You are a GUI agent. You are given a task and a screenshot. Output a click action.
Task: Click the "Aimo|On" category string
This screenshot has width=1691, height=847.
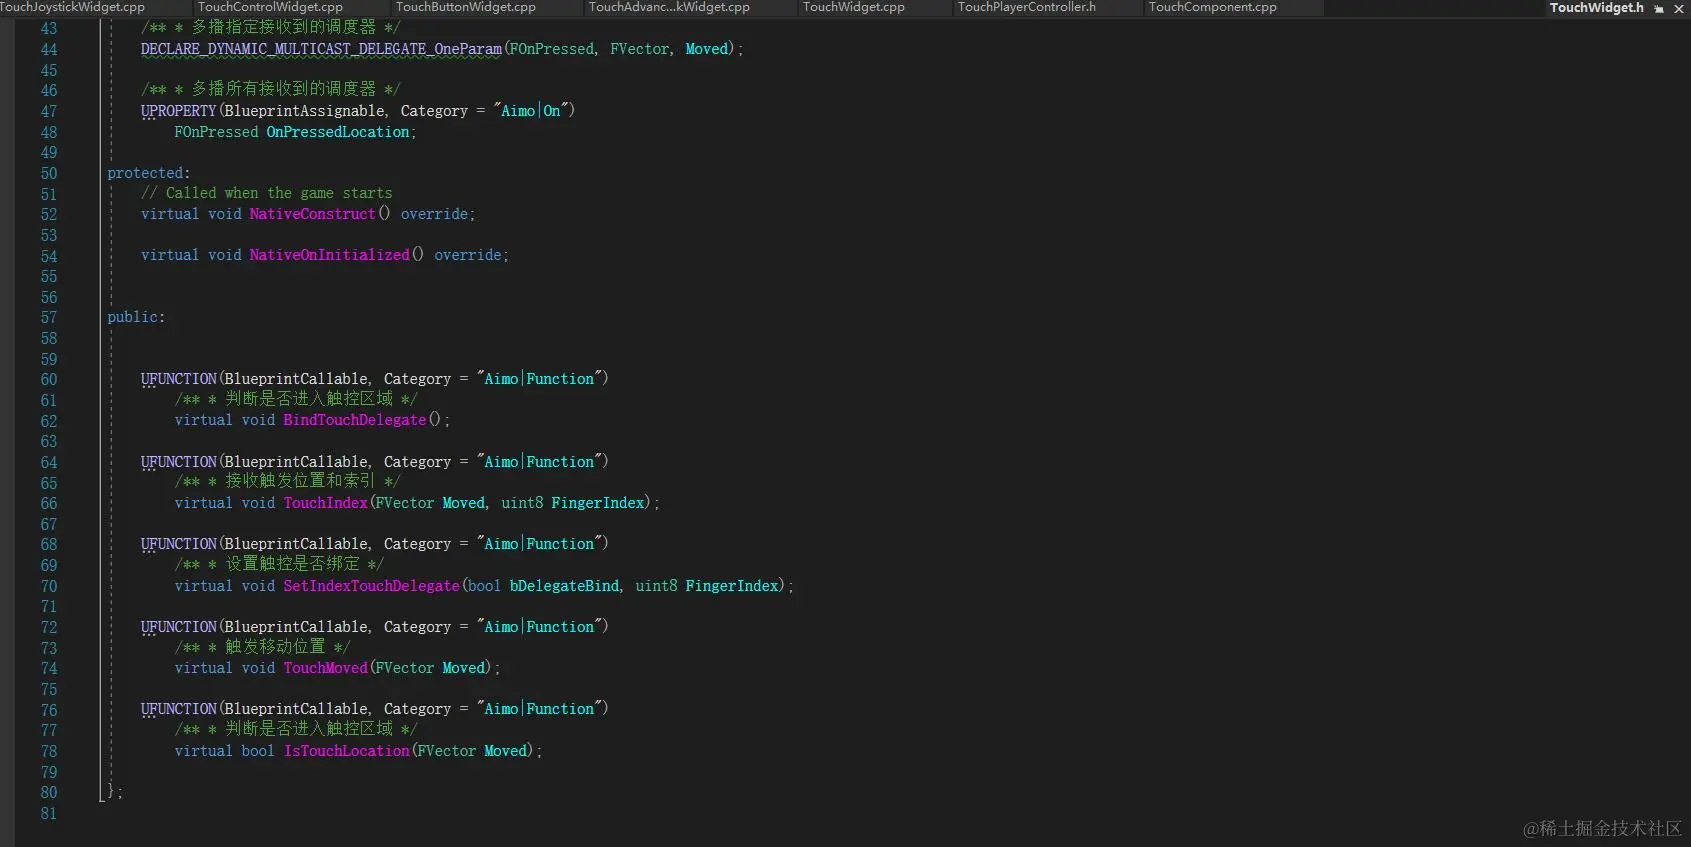coord(530,111)
